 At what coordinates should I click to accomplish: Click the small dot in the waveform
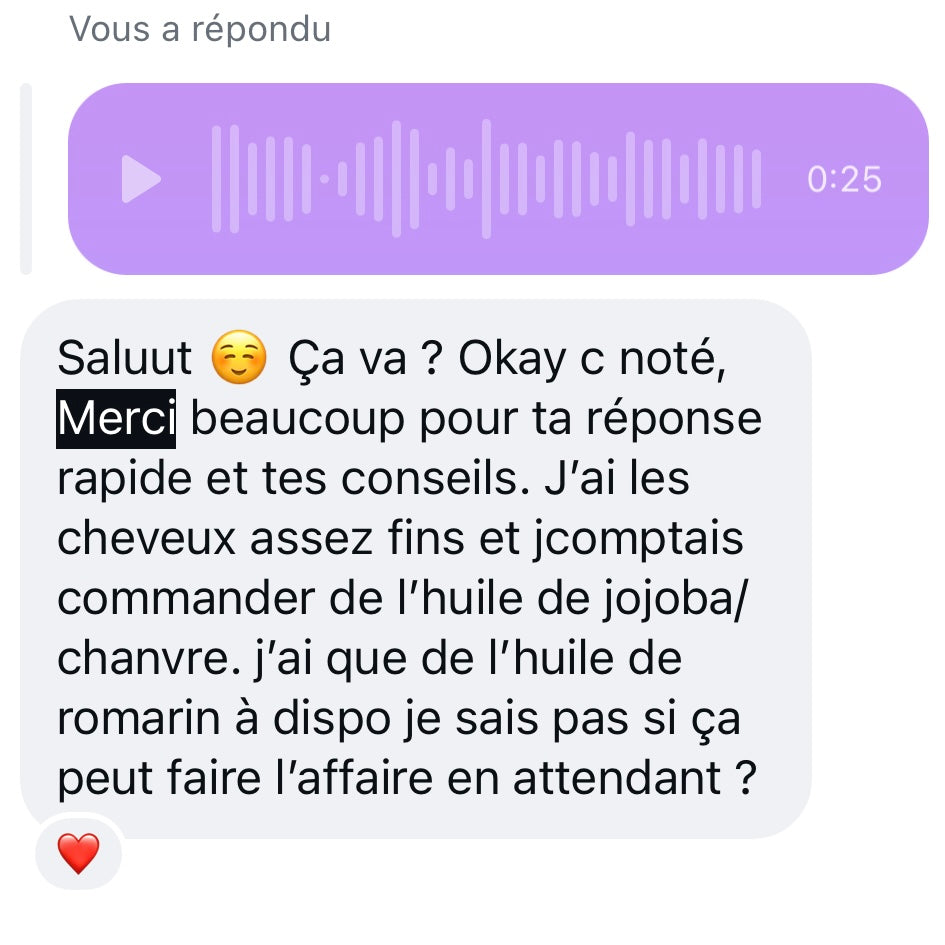tap(324, 179)
